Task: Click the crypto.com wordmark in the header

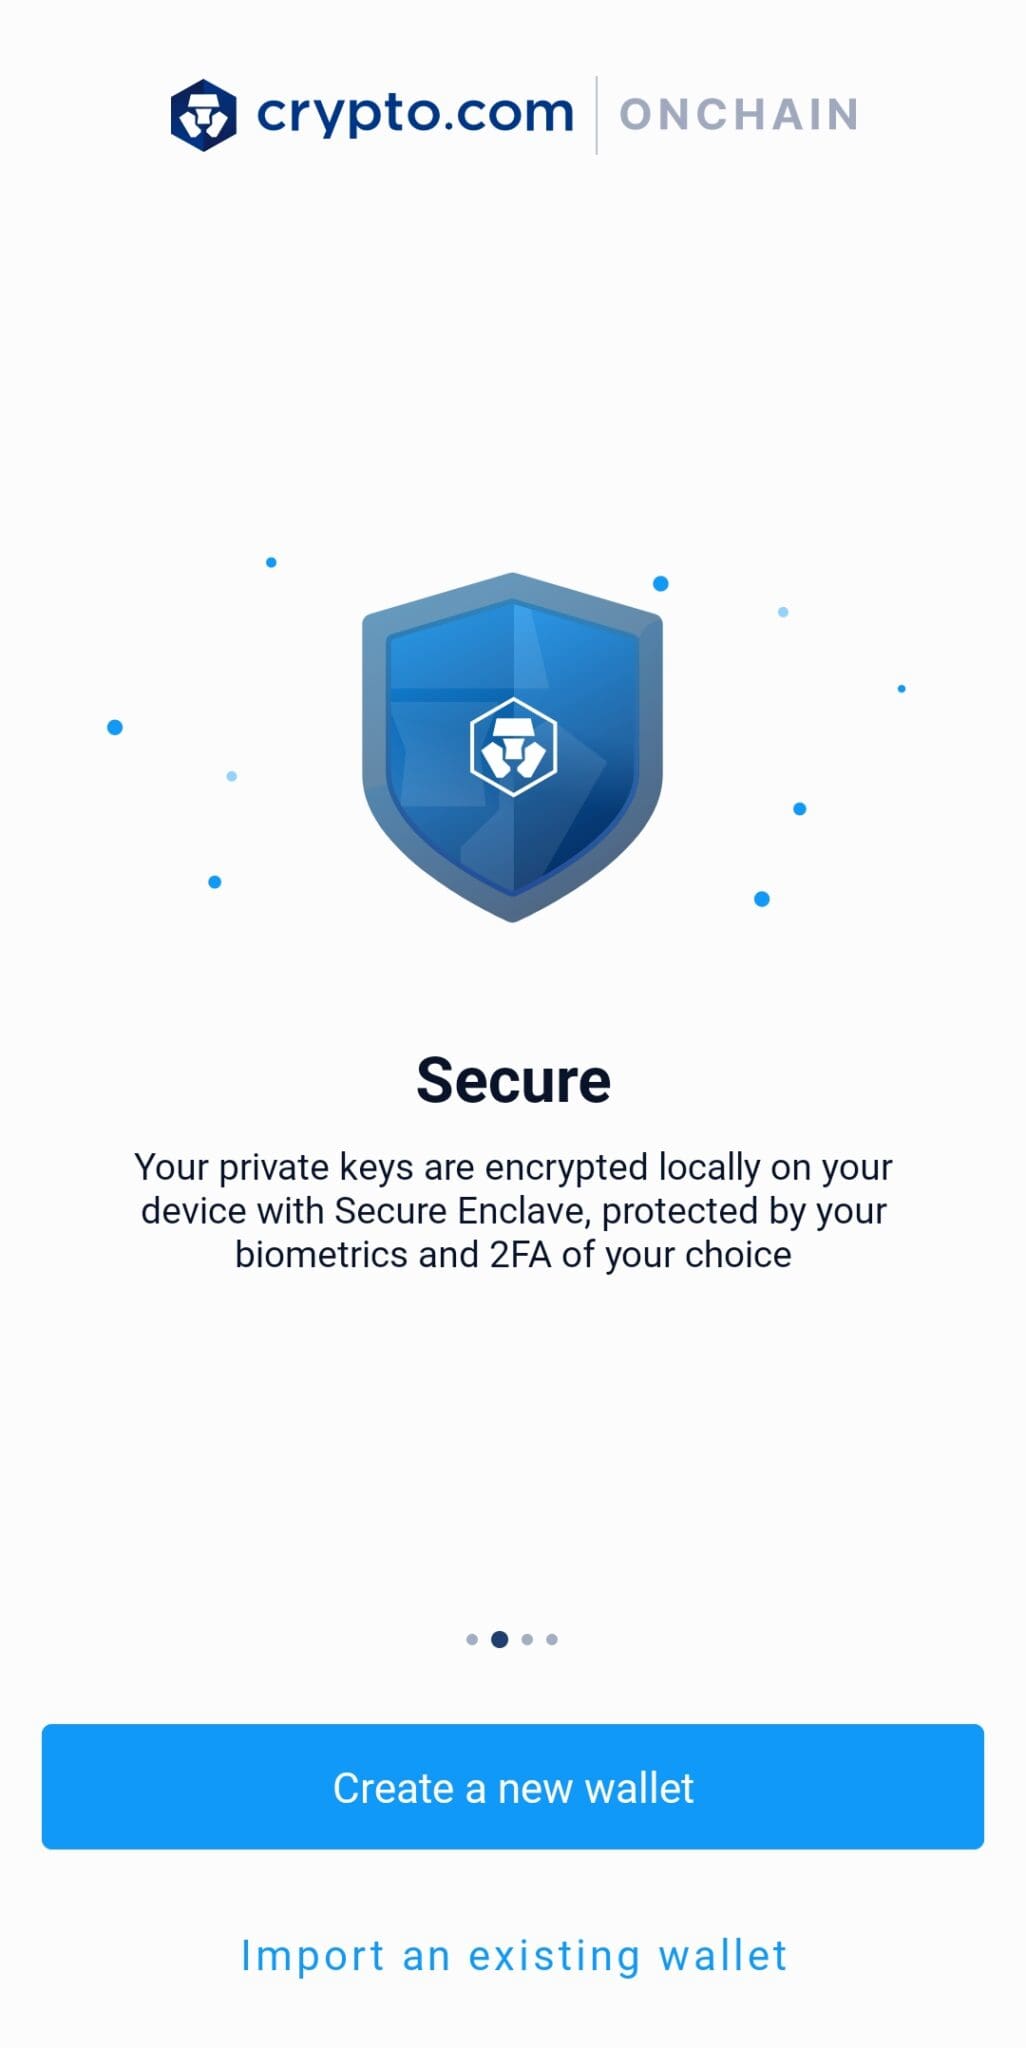Action: pyautogui.click(x=413, y=113)
